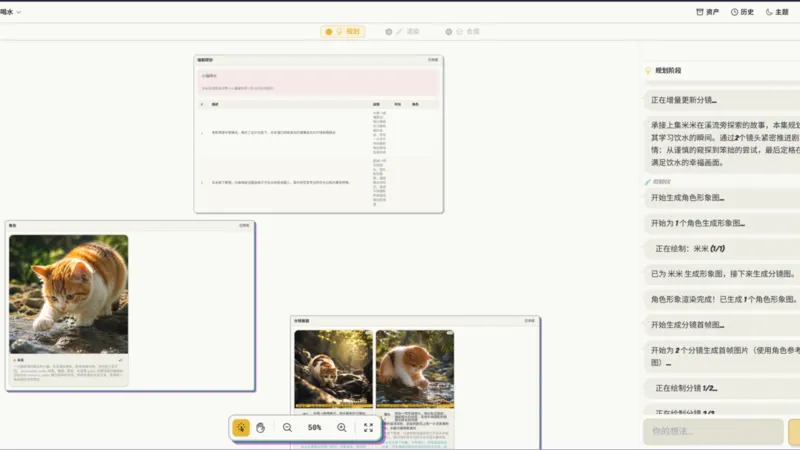
Task: Select the second storyboard cat frame
Action: click(x=415, y=369)
